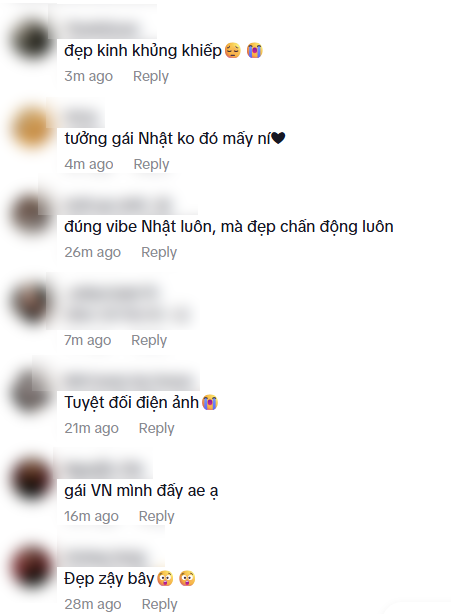This screenshot has width=451, height=614.
Task: Click the '26m ago' timestamp
Action: pyautogui.click(x=92, y=253)
